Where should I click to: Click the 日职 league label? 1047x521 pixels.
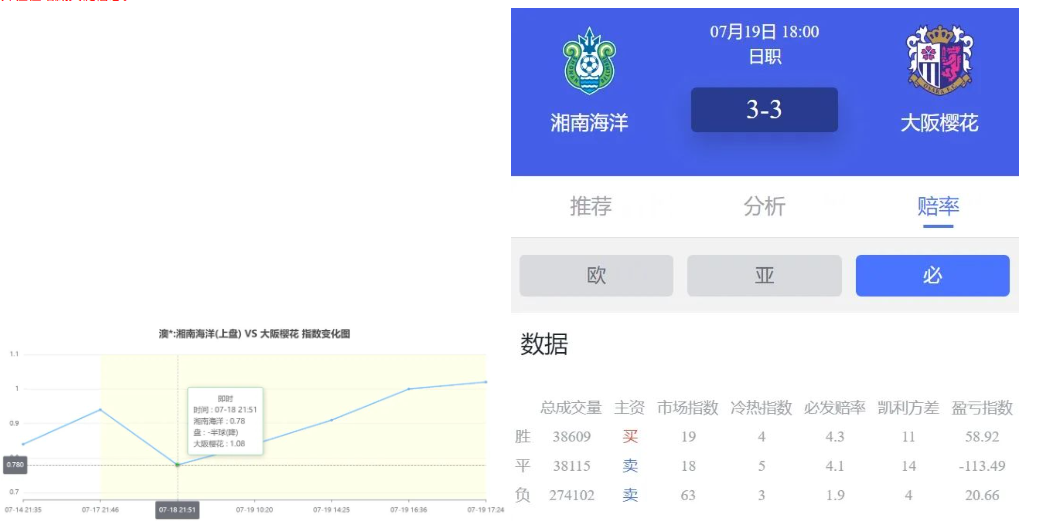coord(764,57)
